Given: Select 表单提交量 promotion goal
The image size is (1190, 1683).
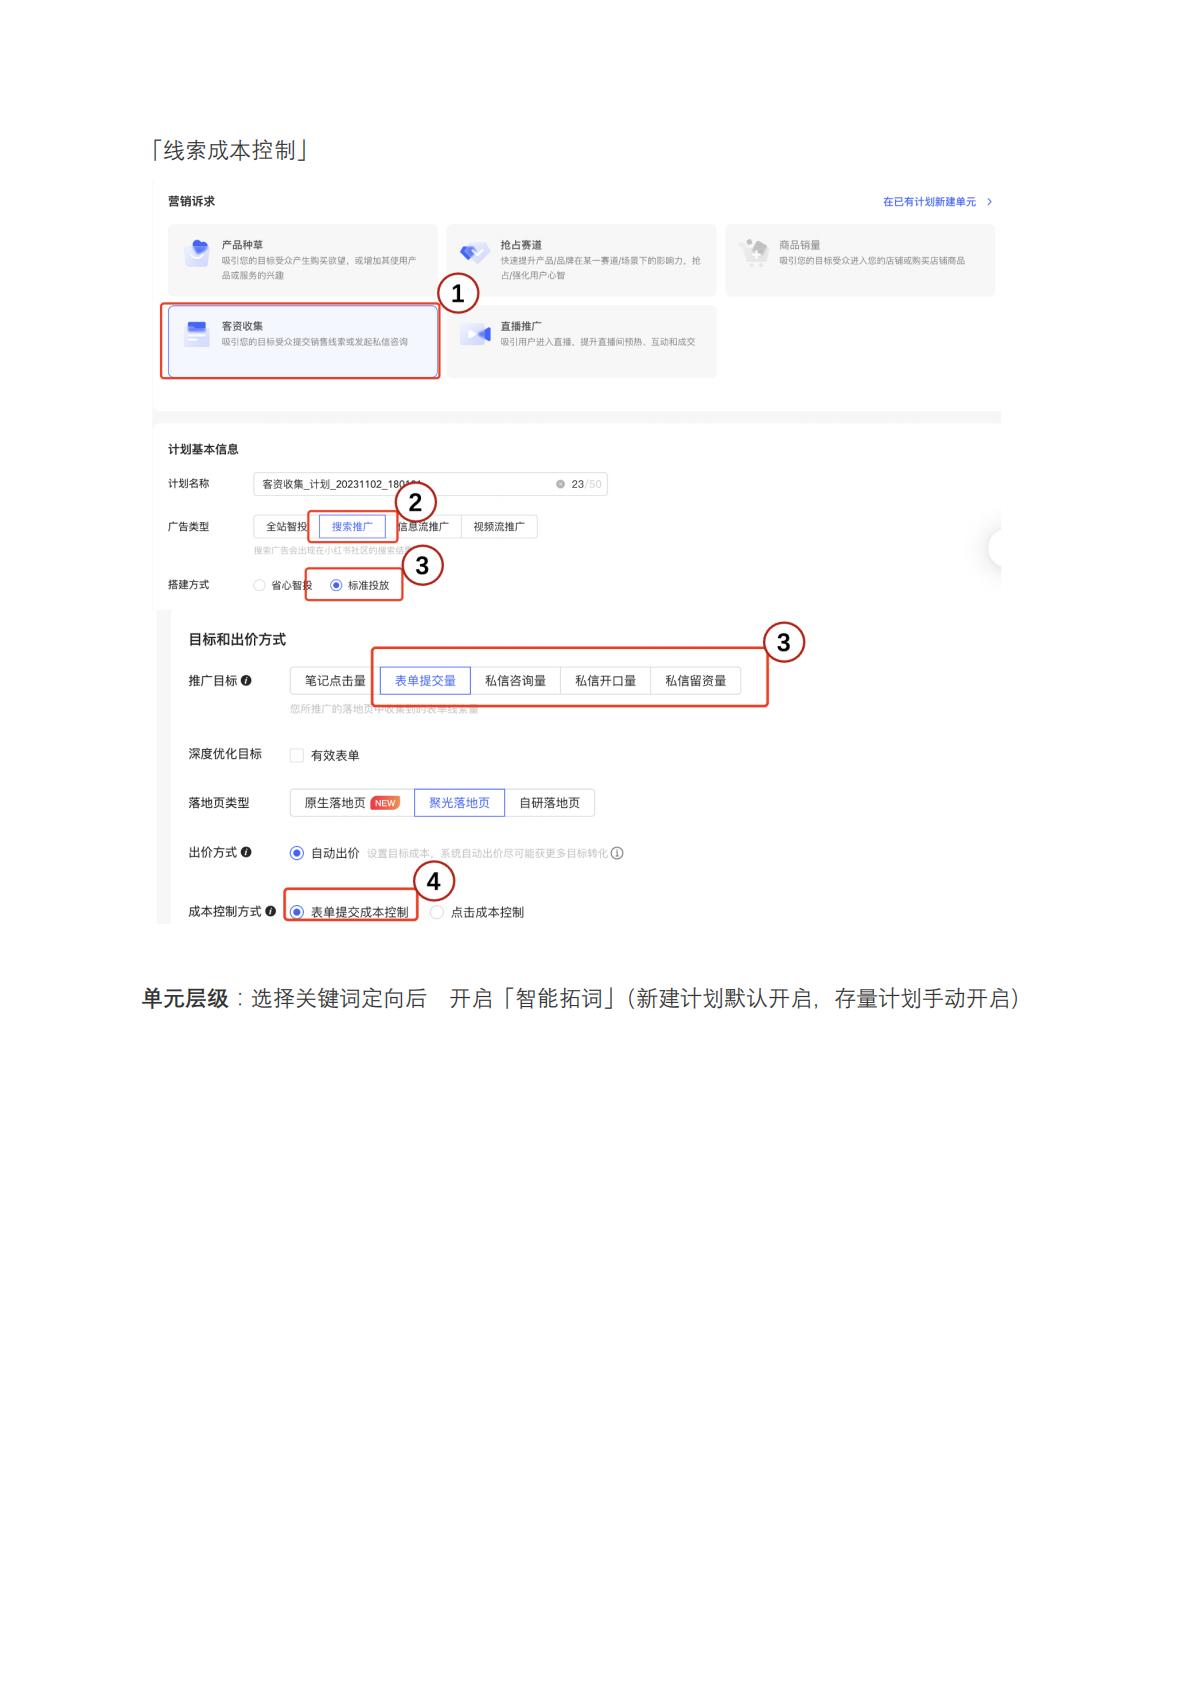Looking at the screenshot, I should 425,681.
